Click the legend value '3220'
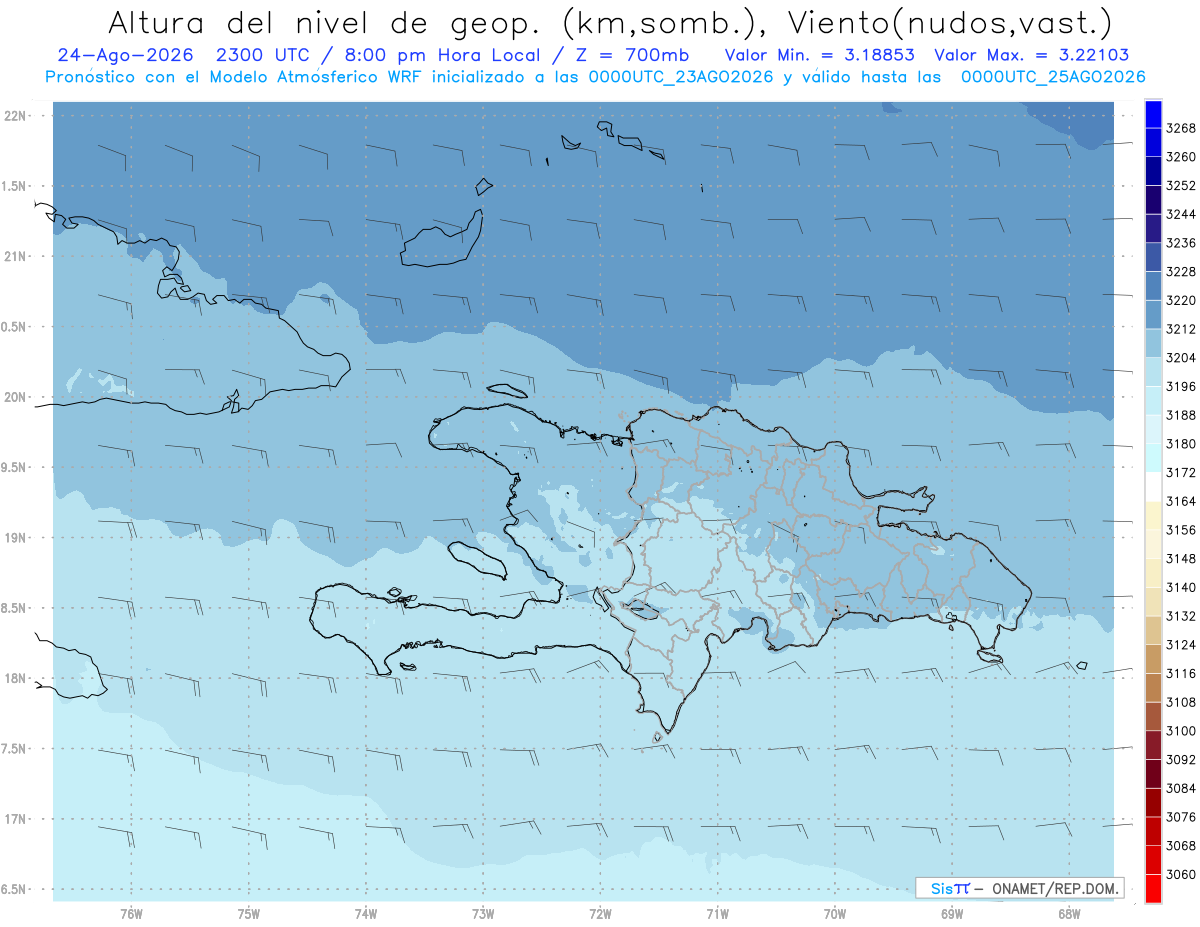 (1181, 300)
